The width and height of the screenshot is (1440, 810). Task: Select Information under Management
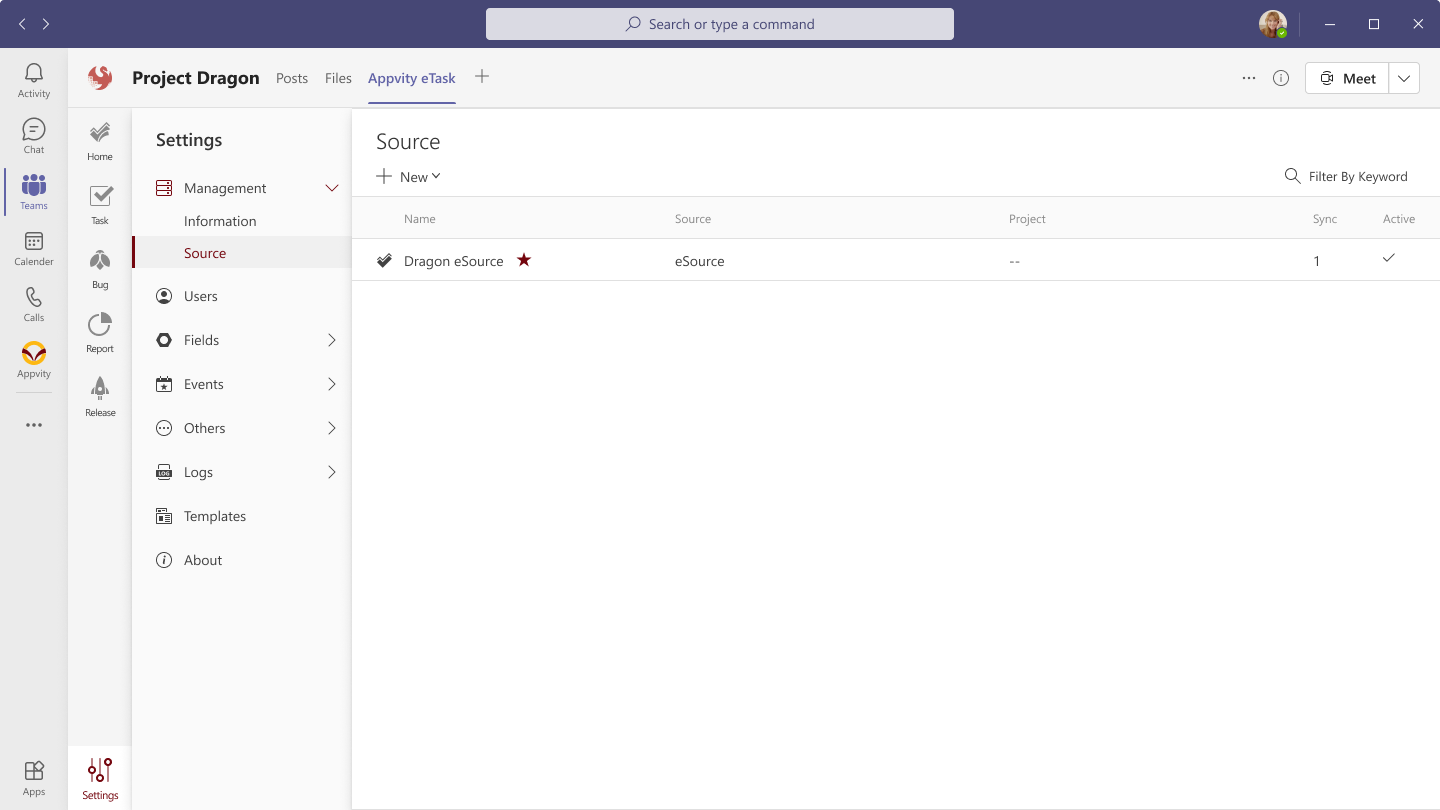click(x=220, y=221)
